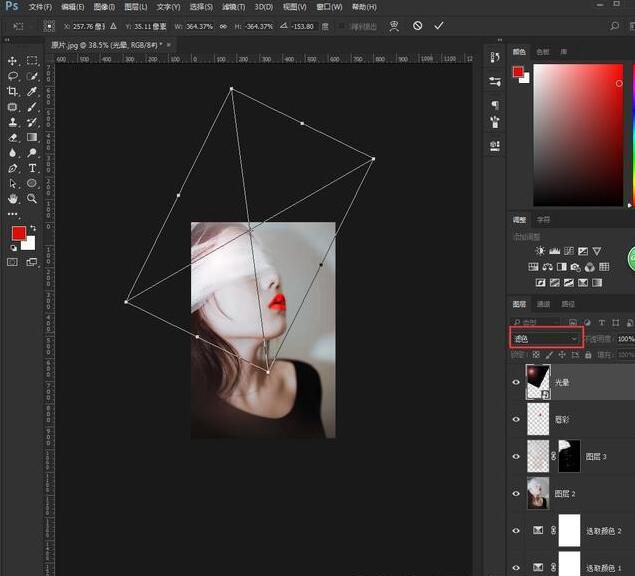Hide the 选取颜色 2 adjustment layer

point(517,531)
